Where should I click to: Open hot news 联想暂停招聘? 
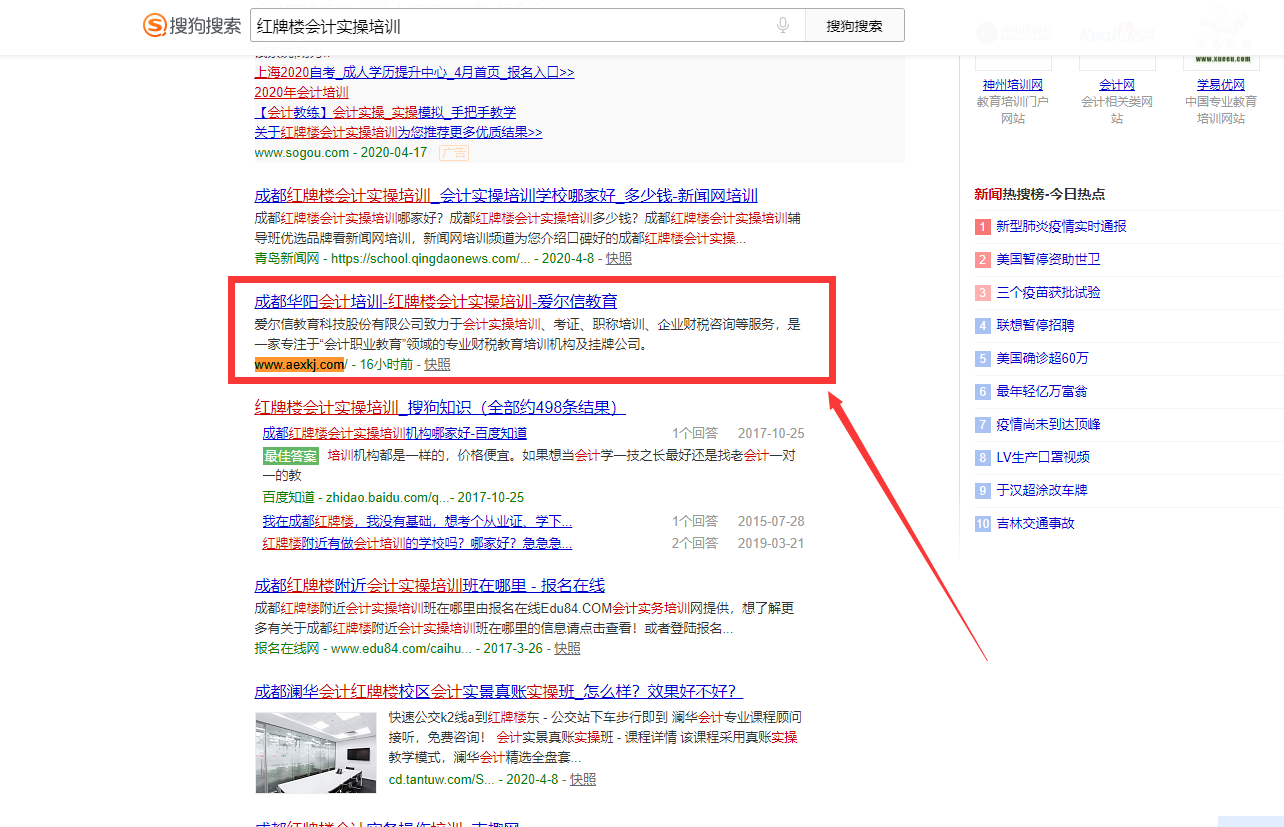tap(1035, 325)
